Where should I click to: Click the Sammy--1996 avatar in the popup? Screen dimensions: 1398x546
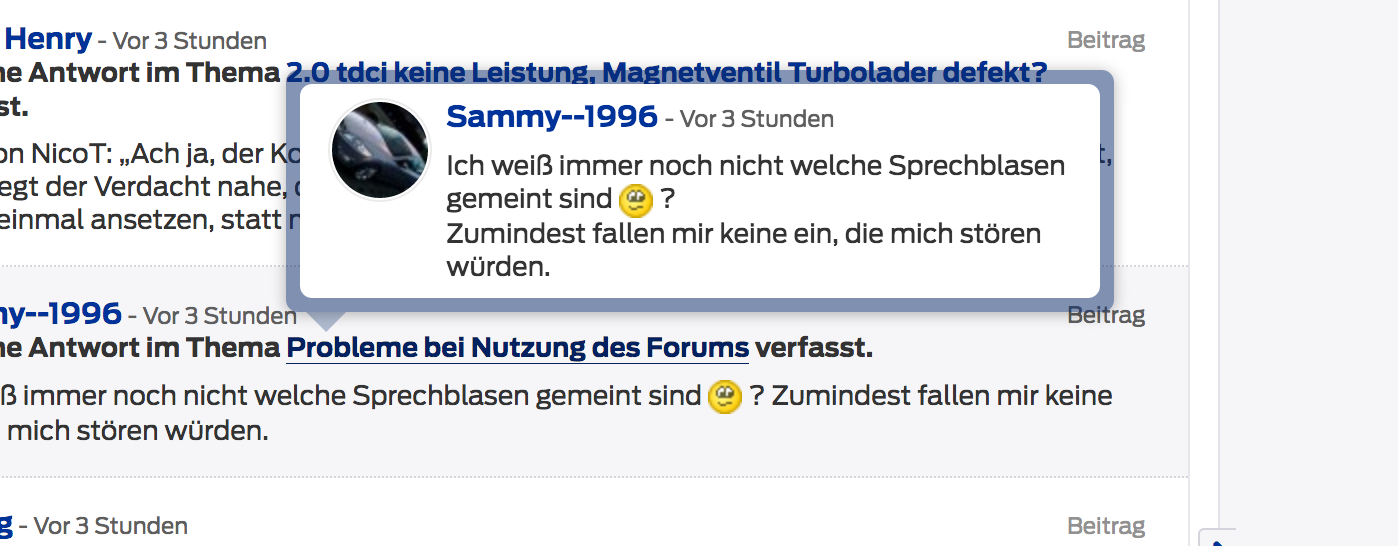click(380, 150)
